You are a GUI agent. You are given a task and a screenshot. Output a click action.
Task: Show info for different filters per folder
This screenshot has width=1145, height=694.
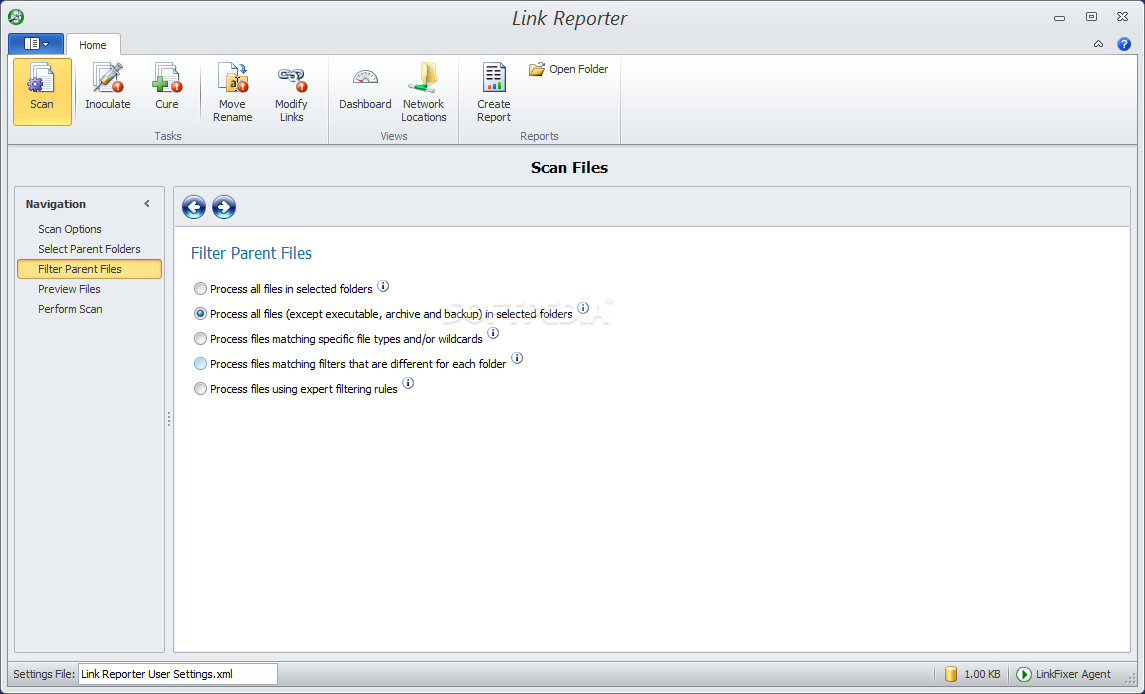coord(517,358)
